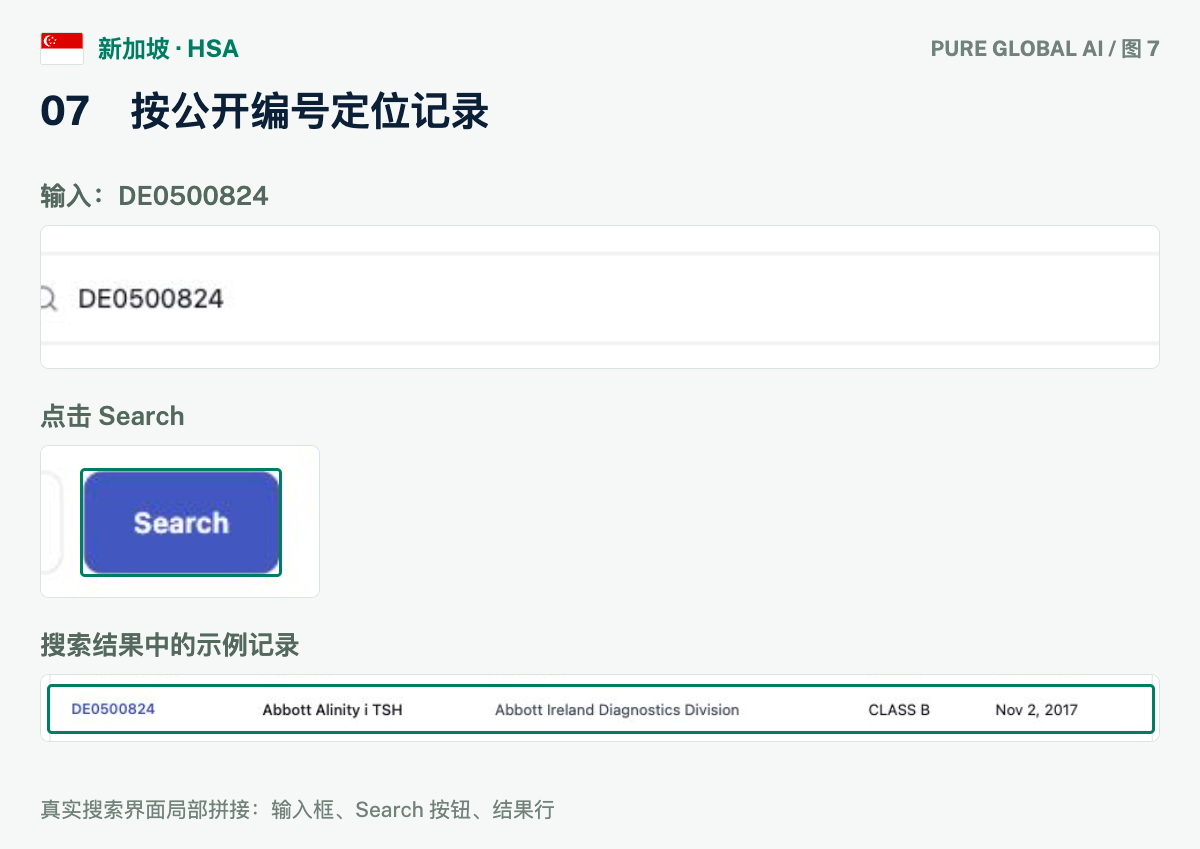Viewport: 1200px width, 849px height.
Task: Click the Nov 2, 2017 date cell
Action: (1037, 710)
